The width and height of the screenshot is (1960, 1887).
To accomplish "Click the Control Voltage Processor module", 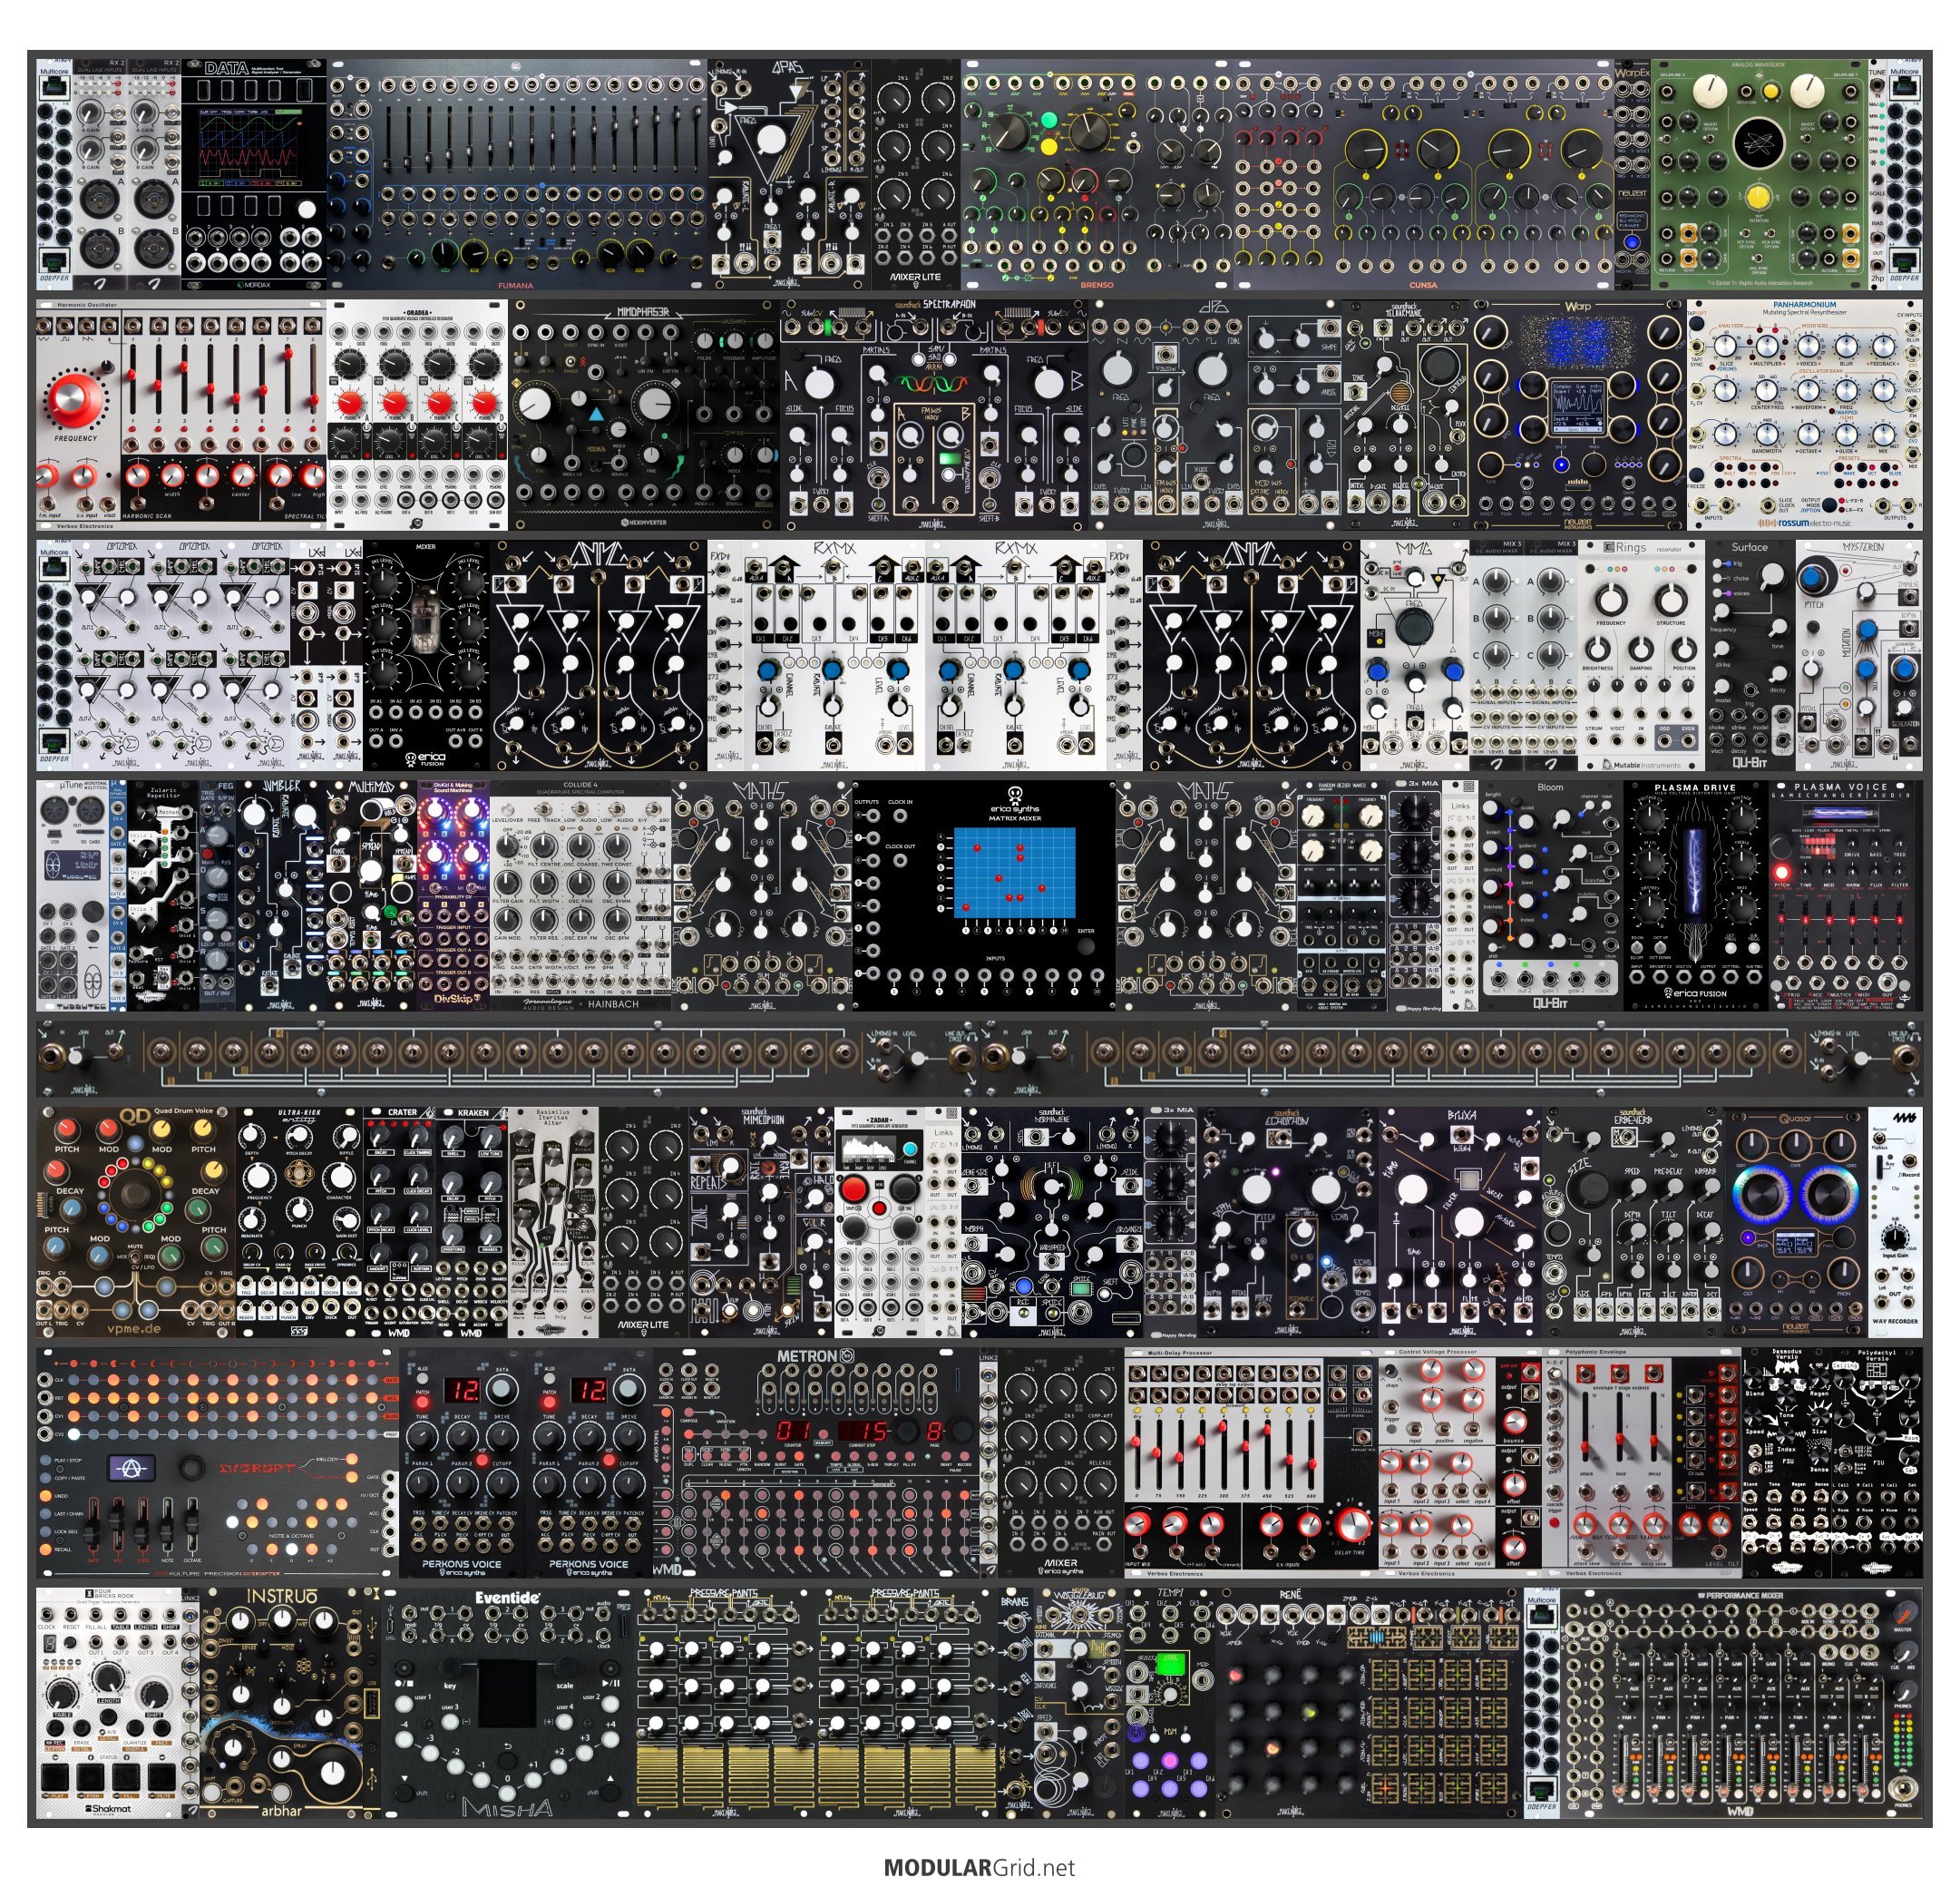I will (x=1460, y=1462).
